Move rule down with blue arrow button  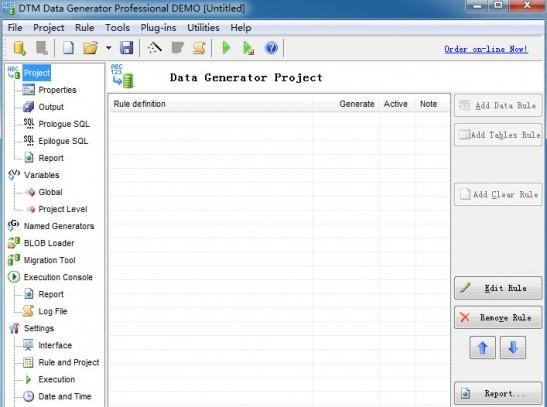pyautogui.click(x=513, y=347)
